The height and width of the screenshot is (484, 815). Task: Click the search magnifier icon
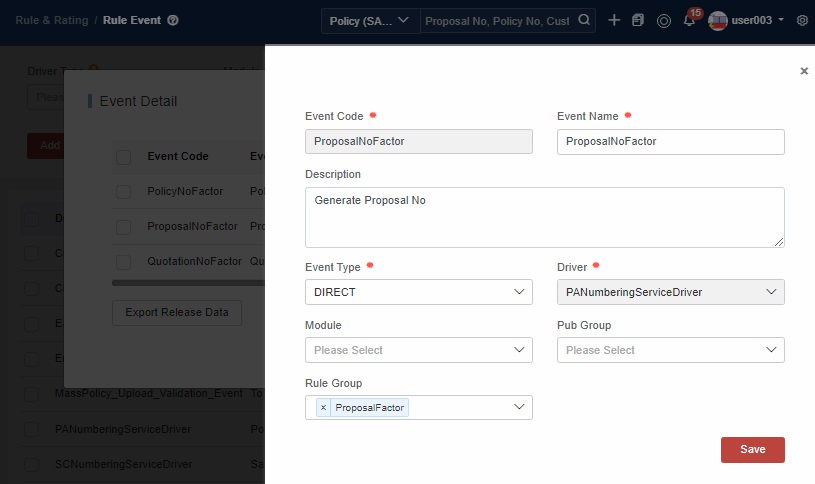point(585,20)
